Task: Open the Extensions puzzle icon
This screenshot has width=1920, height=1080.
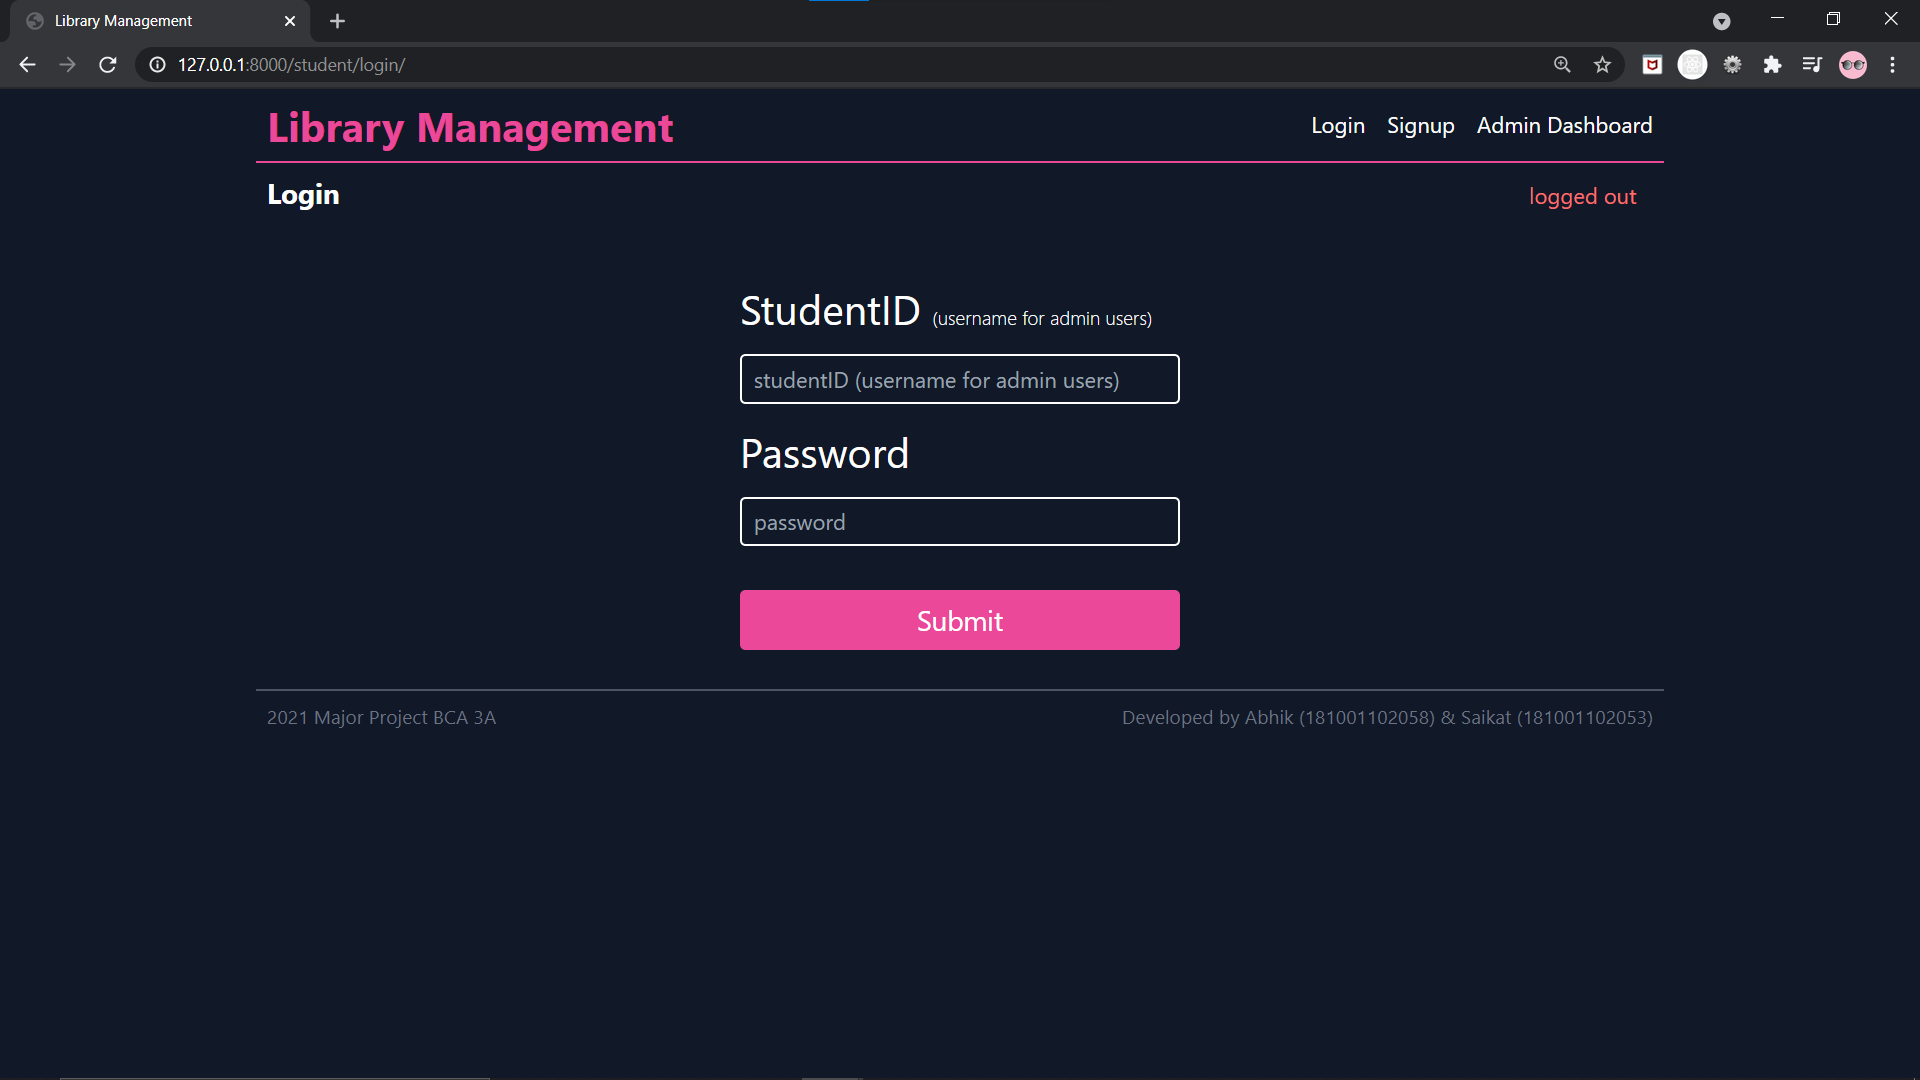Action: [x=1772, y=65]
